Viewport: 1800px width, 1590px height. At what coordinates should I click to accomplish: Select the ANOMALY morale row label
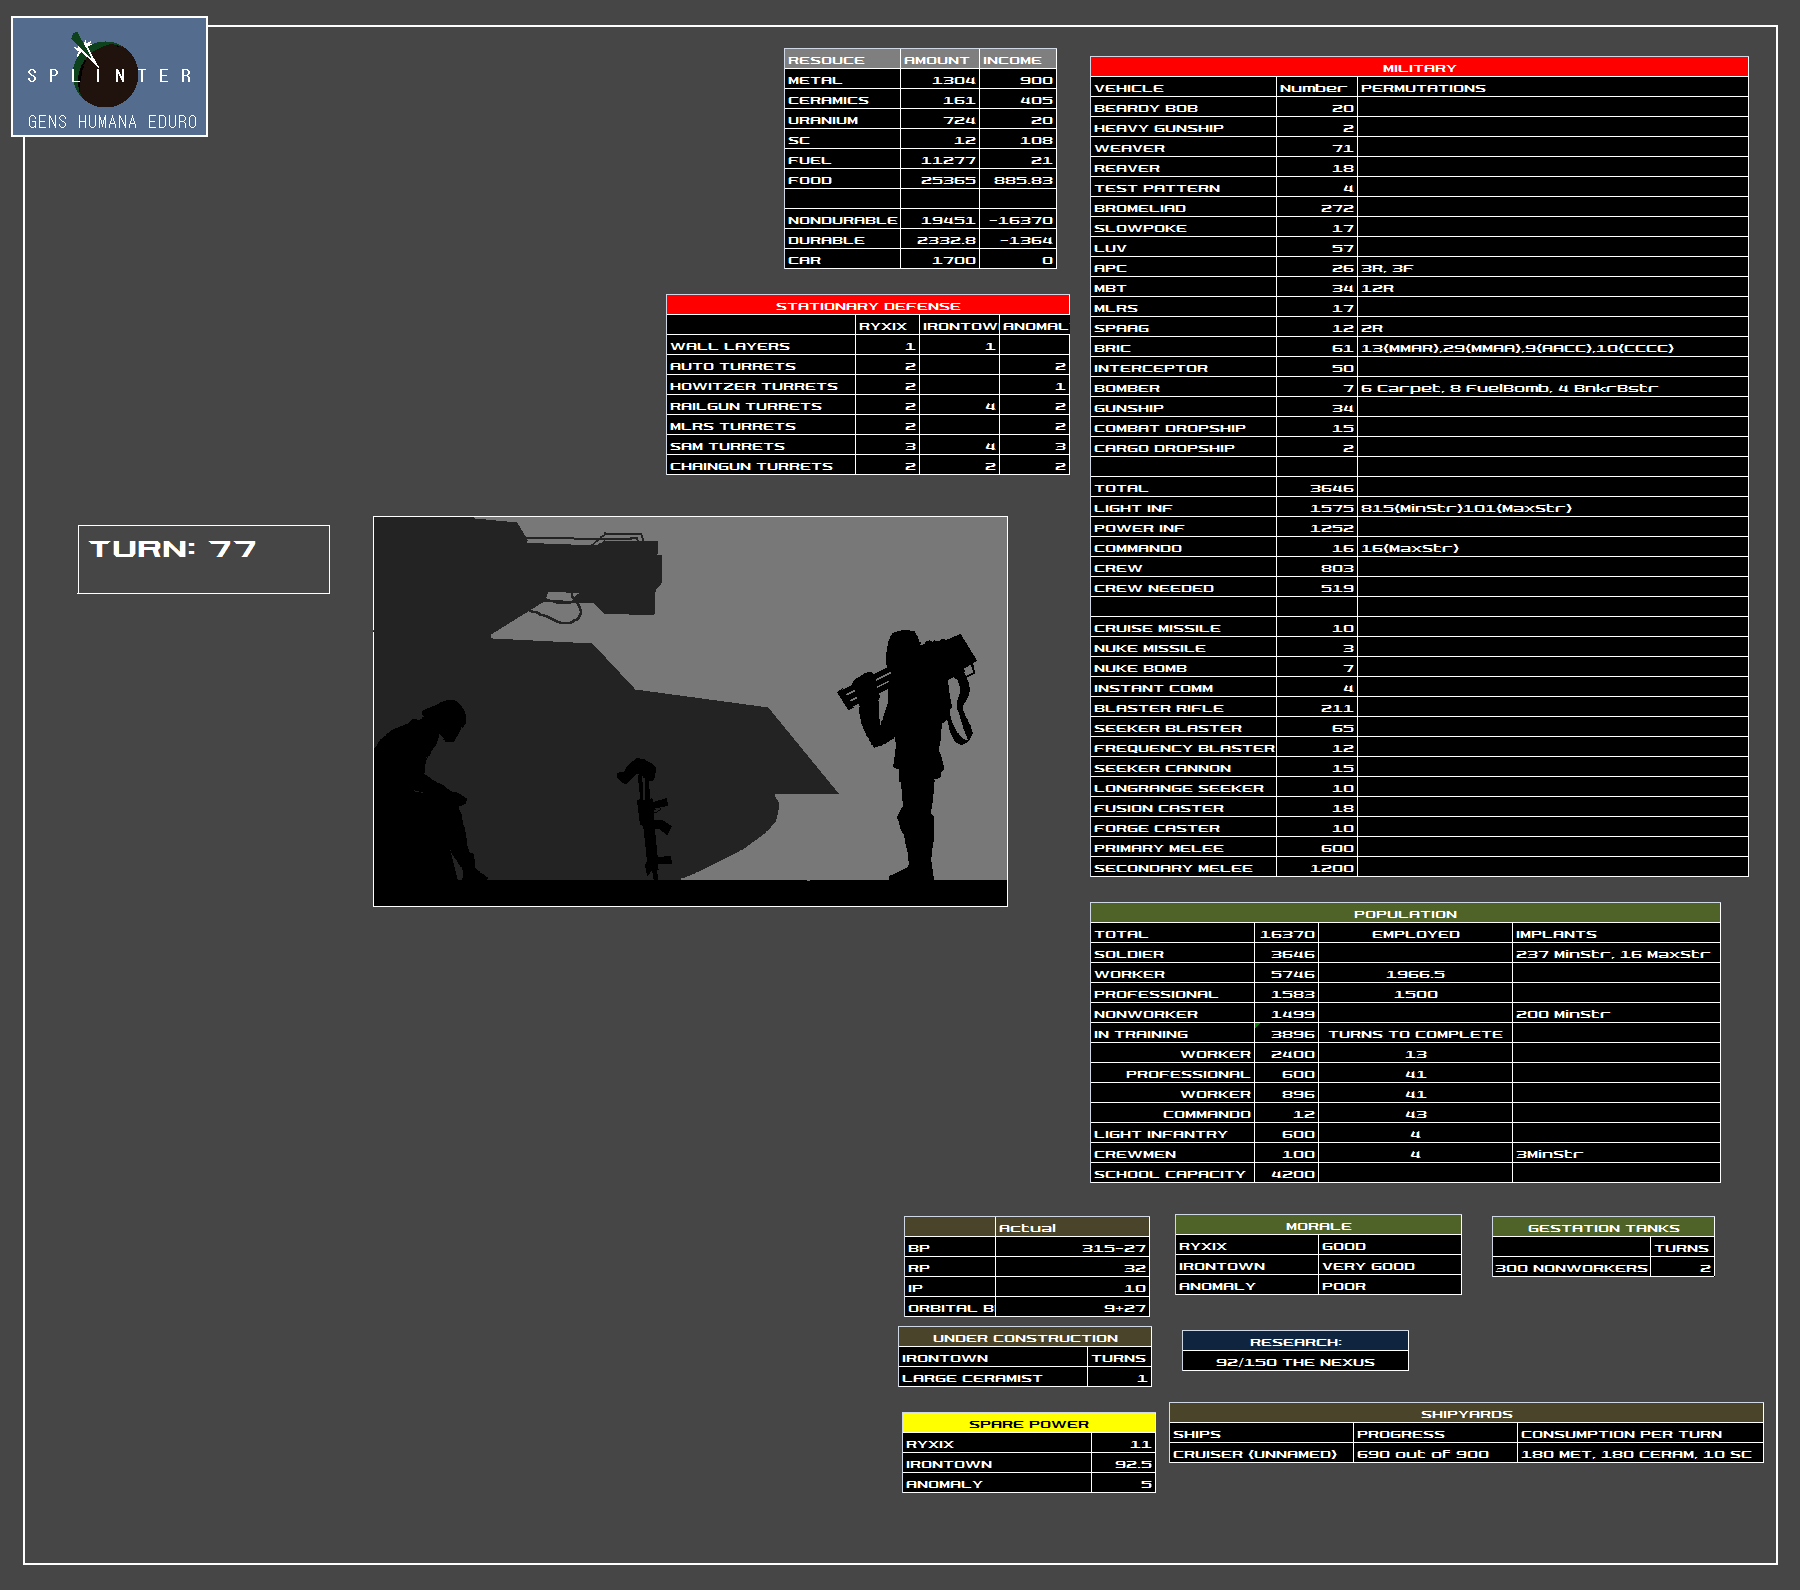click(x=1217, y=1287)
